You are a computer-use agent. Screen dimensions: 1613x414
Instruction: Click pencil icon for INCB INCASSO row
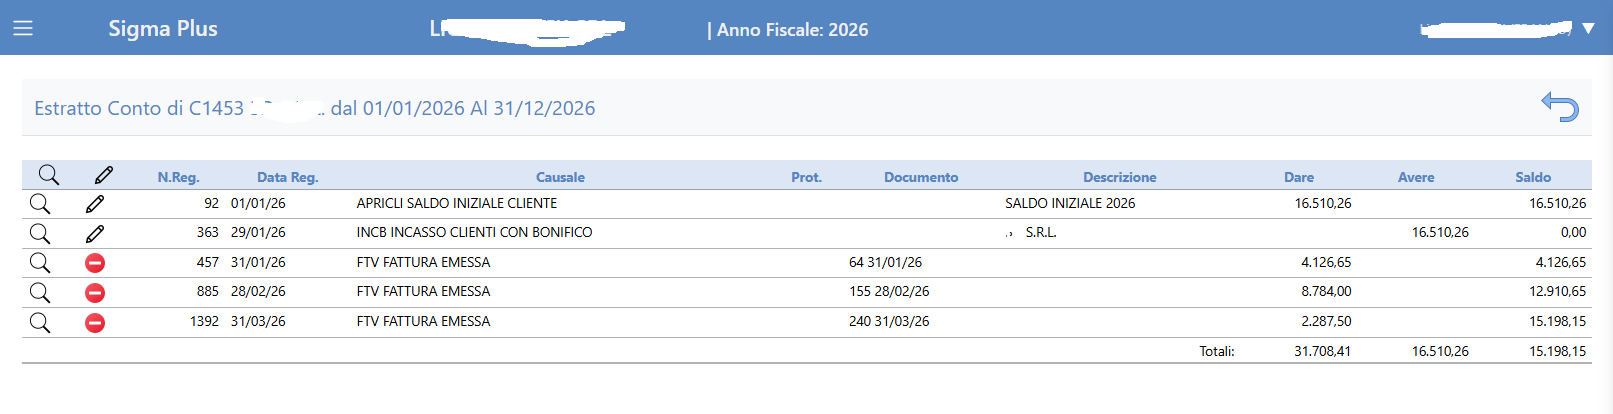point(95,233)
